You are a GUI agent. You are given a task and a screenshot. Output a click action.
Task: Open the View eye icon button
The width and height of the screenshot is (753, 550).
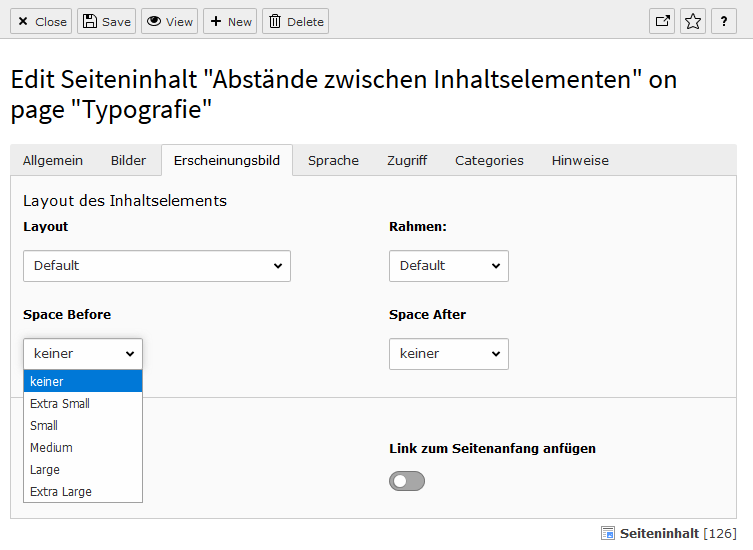(x=169, y=21)
